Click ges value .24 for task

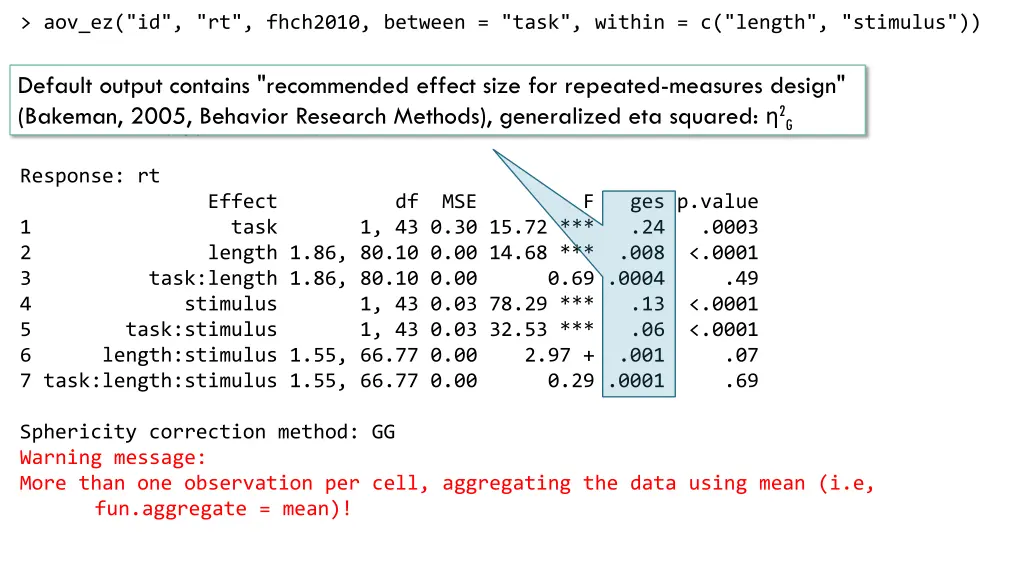648,227
